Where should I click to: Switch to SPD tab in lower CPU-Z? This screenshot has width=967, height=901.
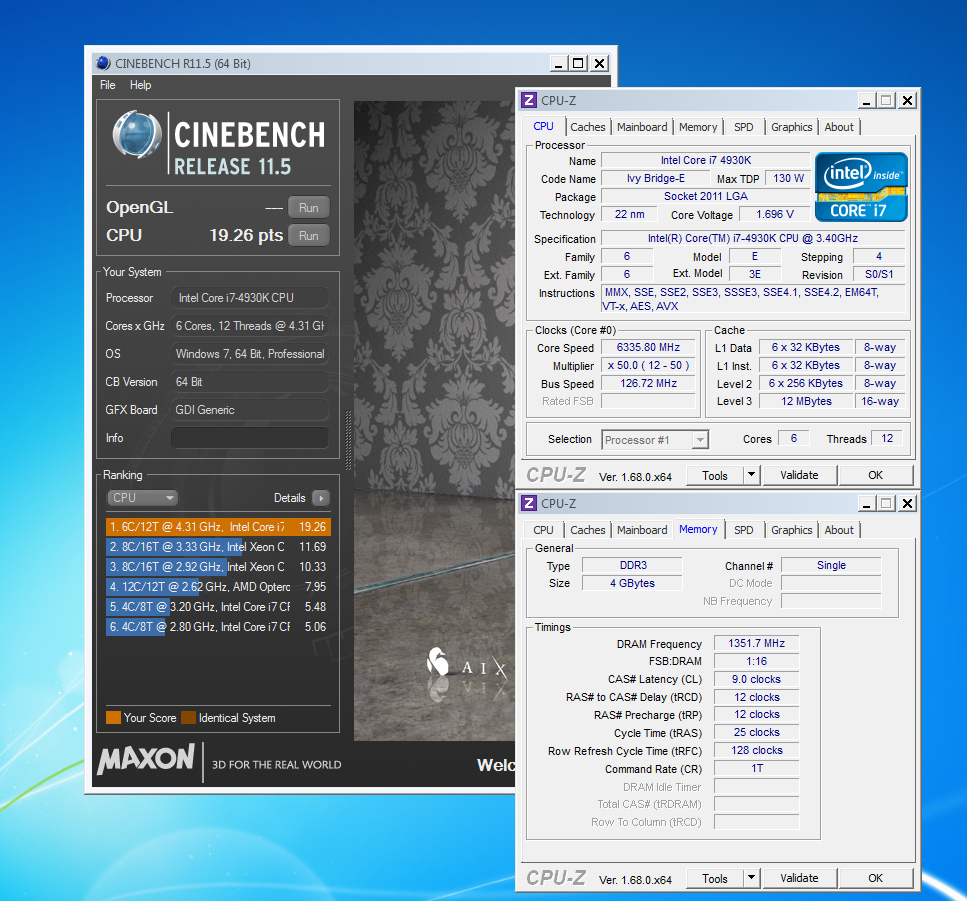[x=744, y=530]
